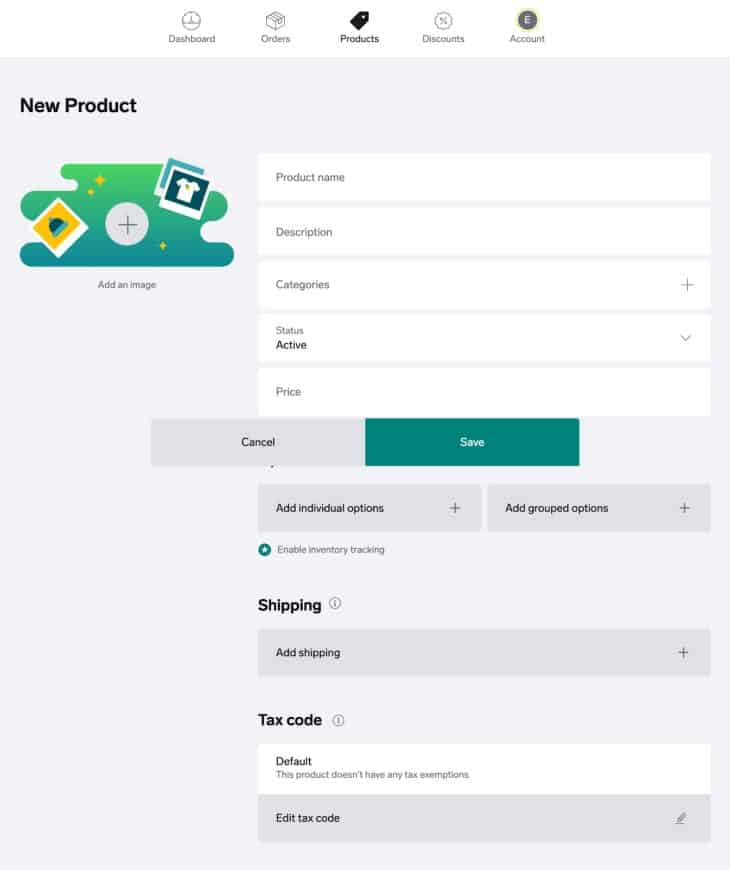
Task: Open the Shipping info tooltip icon
Action: pyautogui.click(x=334, y=604)
